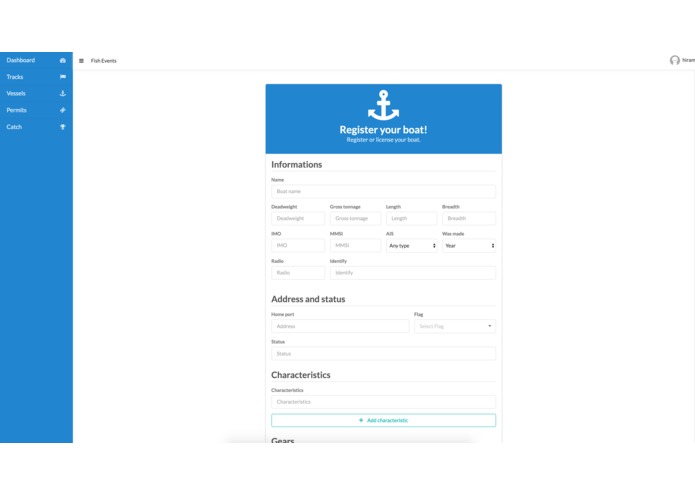Focus the Length input field
695x494 pixels.
coord(411,218)
